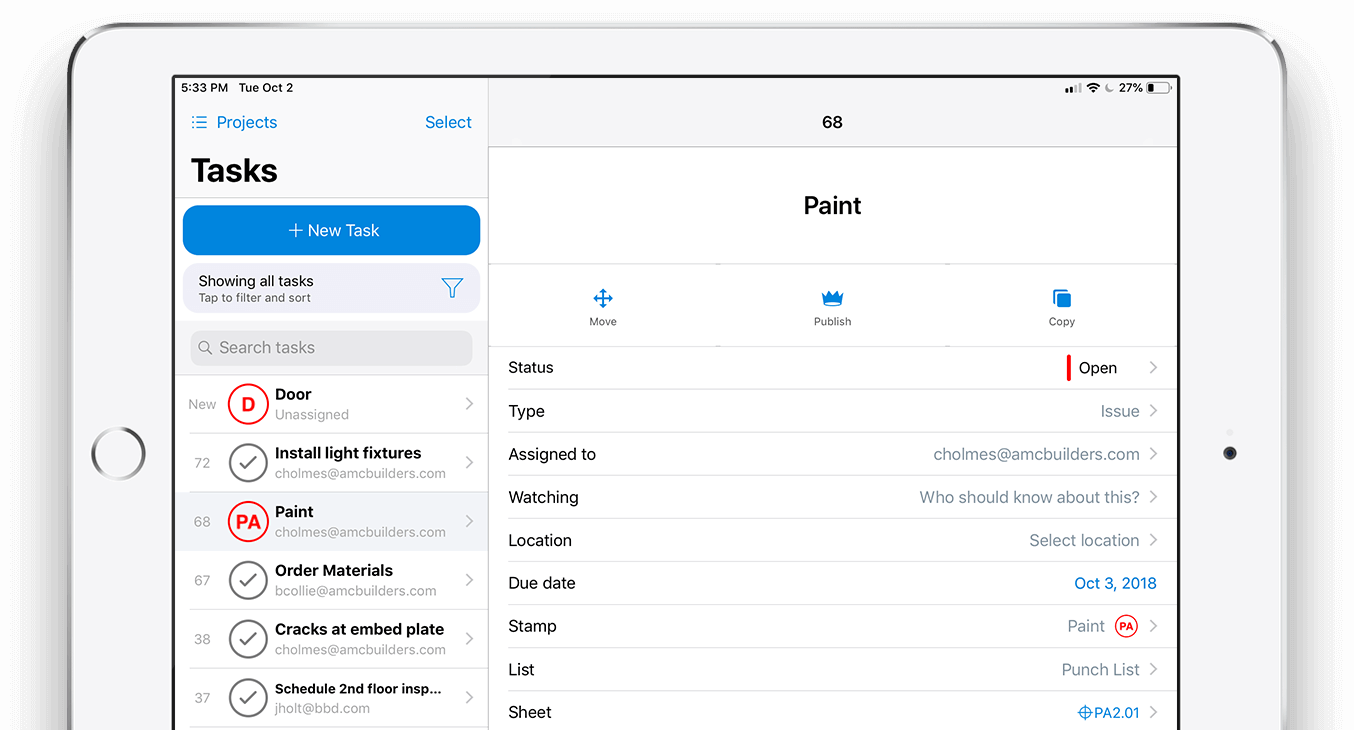Tap the red D stamp on Door task
This screenshot has width=1354, height=730.
248,404
